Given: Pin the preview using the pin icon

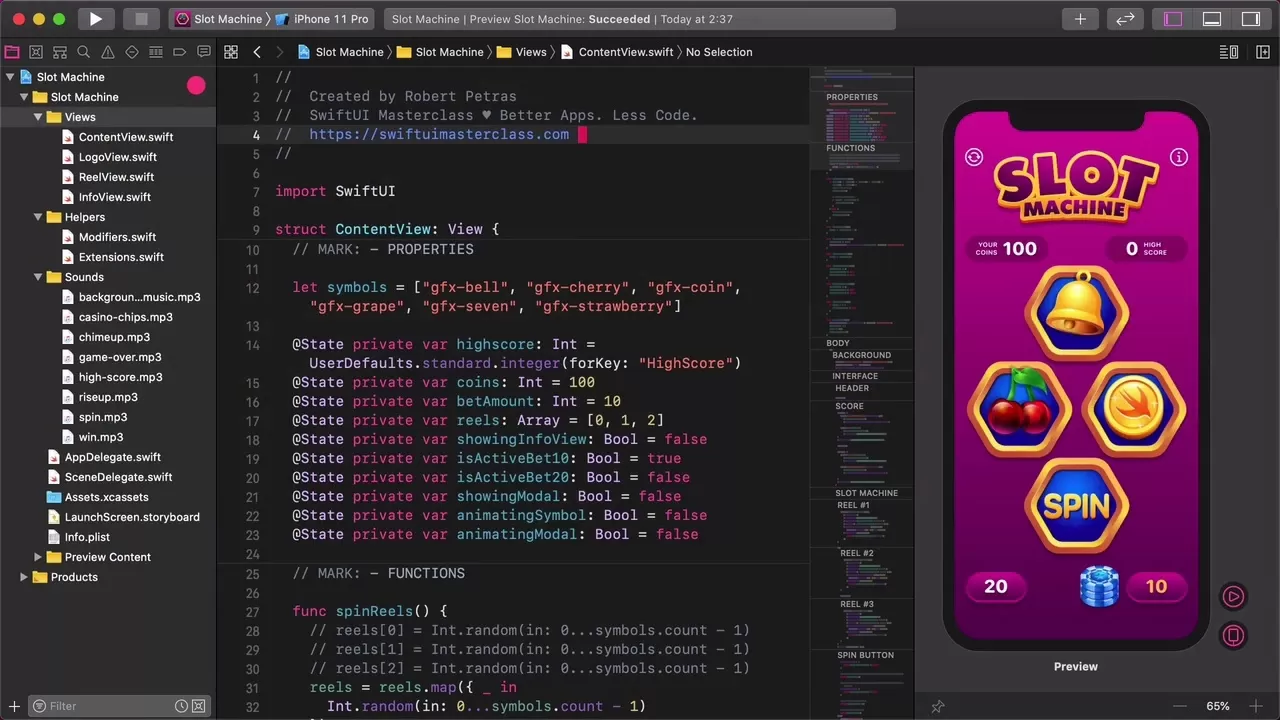Looking at the screenshot, I should pos(937,706).
